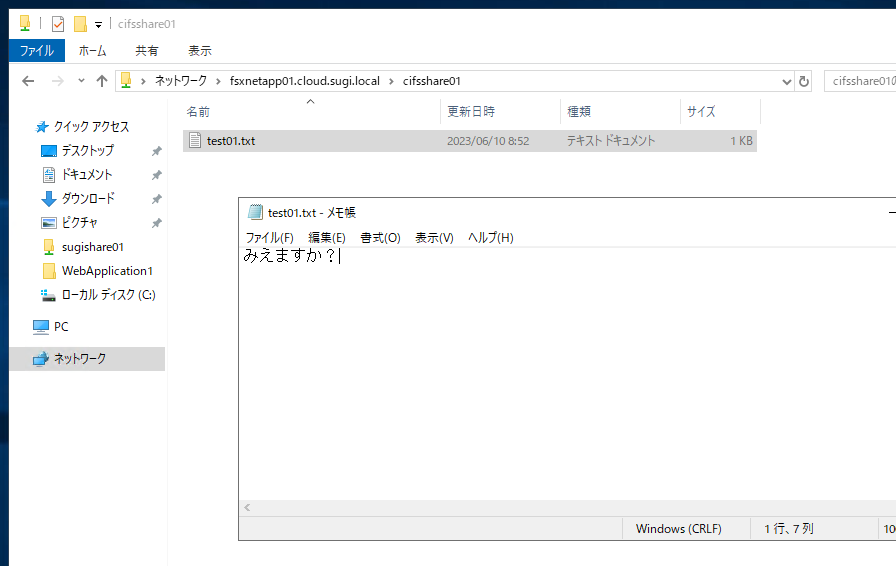The image size is (896, 566).
Task: Open Notepad ヘルプ(H) menu
Action: [491, 238]
